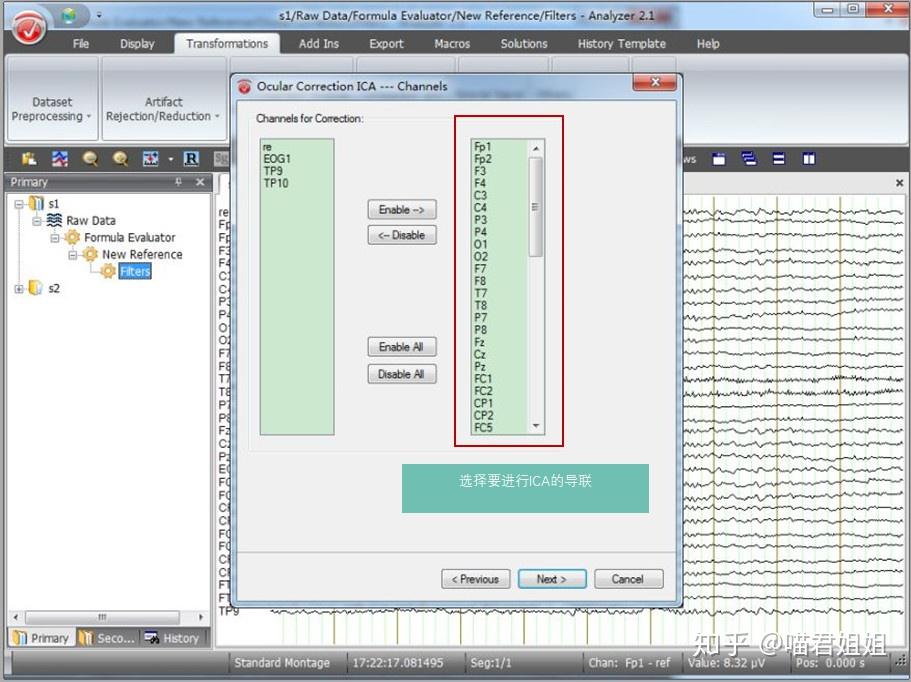Click the Enable --> button
Viewport: 911px width, 682px height.
[x=401, y=210]
